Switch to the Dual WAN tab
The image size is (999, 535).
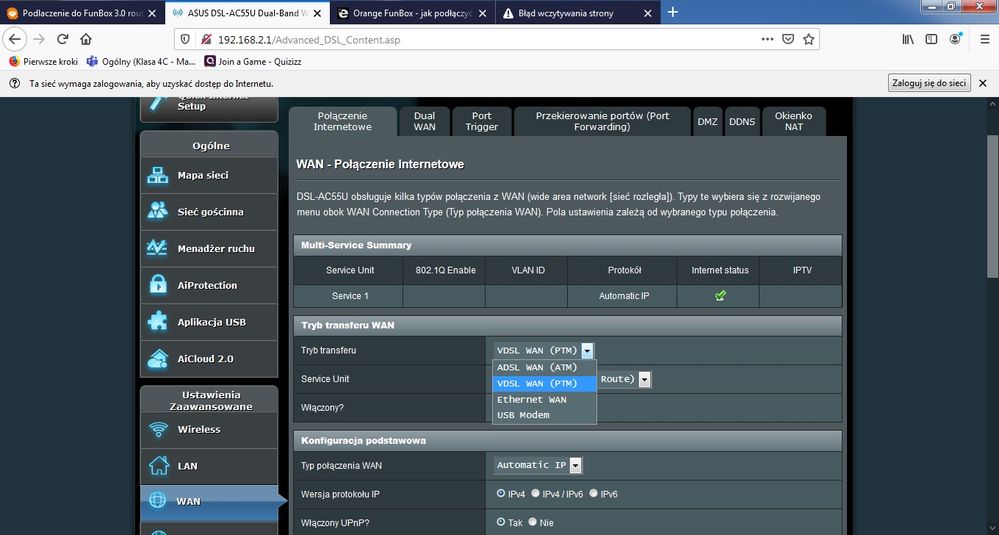click(x=424, y=121)
